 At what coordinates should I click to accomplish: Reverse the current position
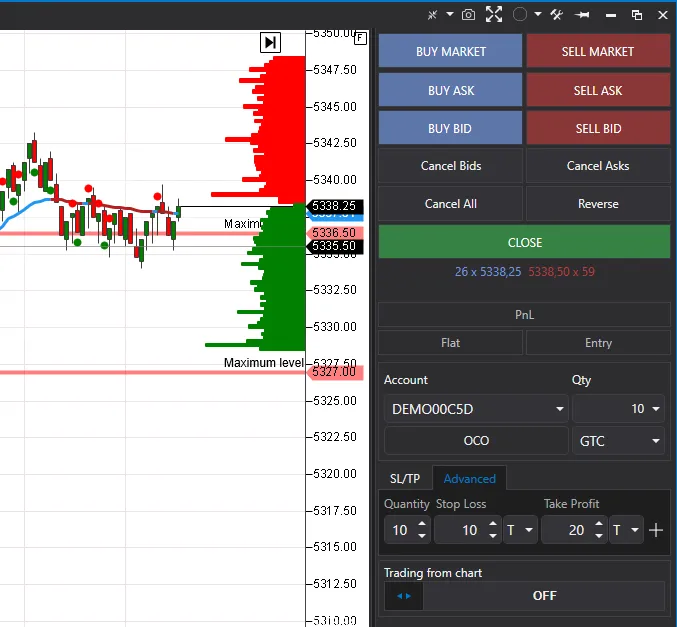[x=598, y=204]
